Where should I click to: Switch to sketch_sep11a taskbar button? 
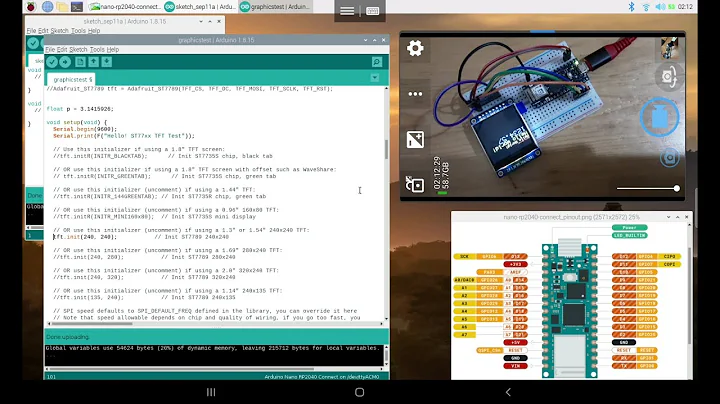pos(200,6)
